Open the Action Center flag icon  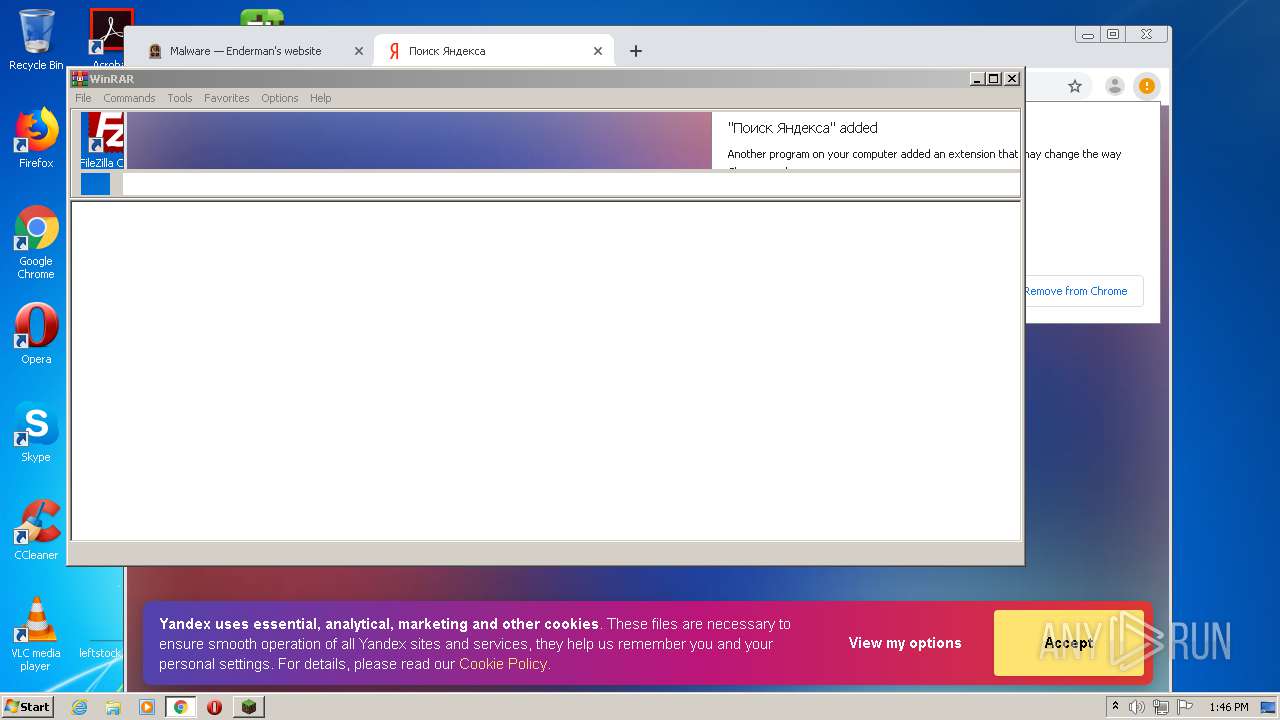click(1184, 707)
